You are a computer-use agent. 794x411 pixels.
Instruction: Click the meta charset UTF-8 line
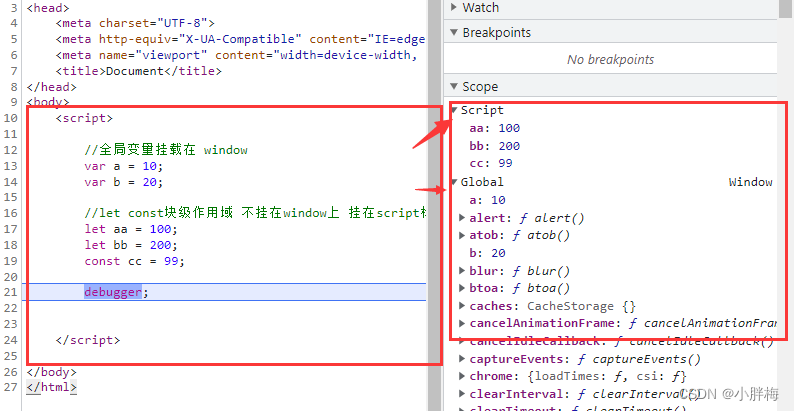135,23
